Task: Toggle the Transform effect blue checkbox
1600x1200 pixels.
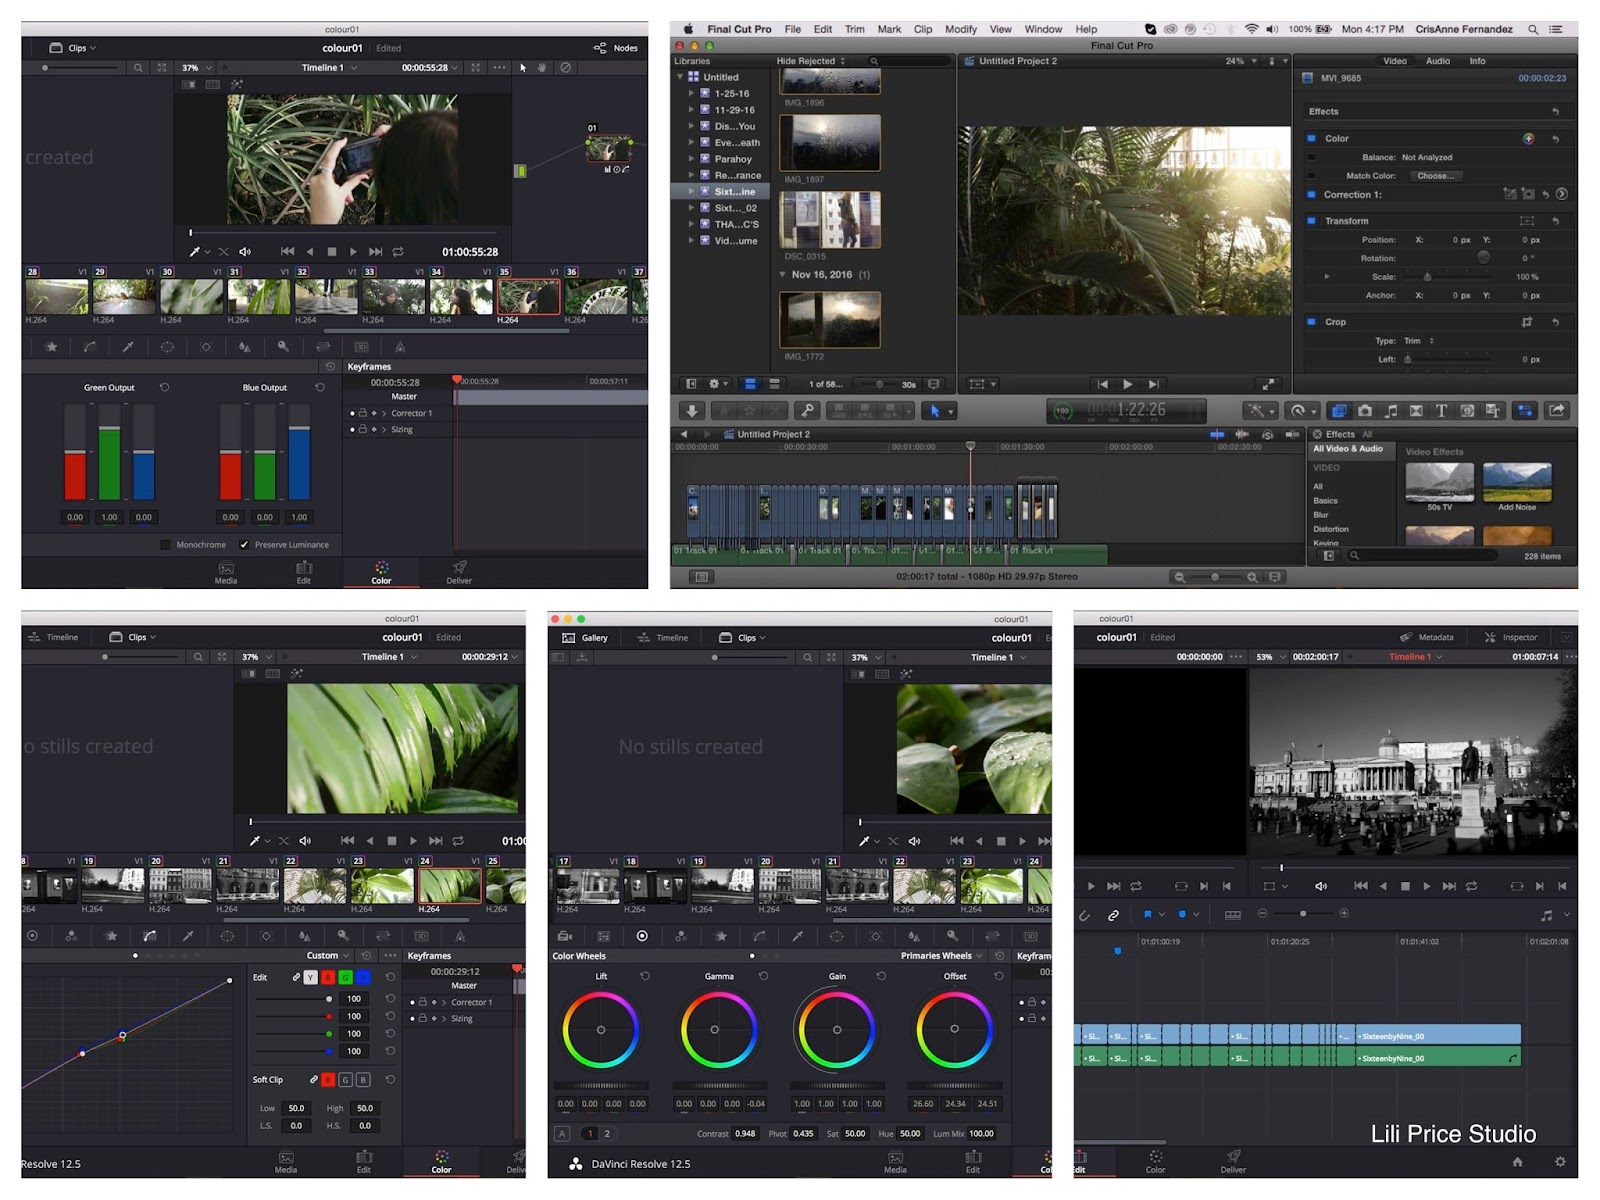Action: coord(1311,221)
